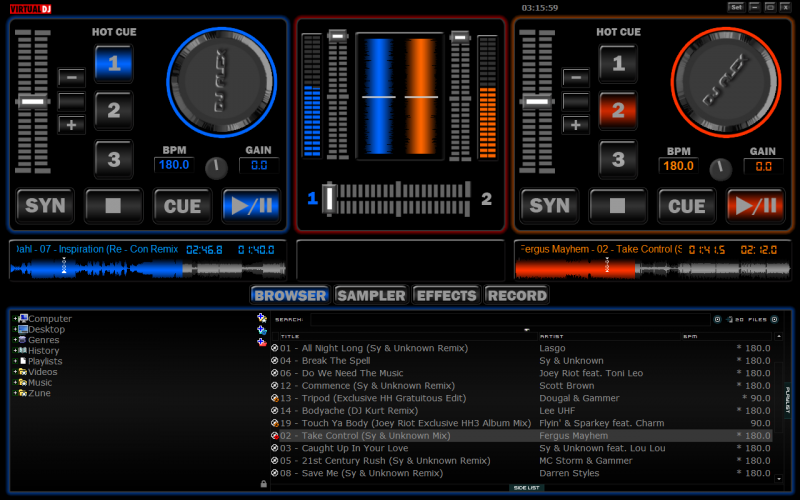
Task: Expand the Zune tree node
Action: pyautogui.click(x=15, y=393)
